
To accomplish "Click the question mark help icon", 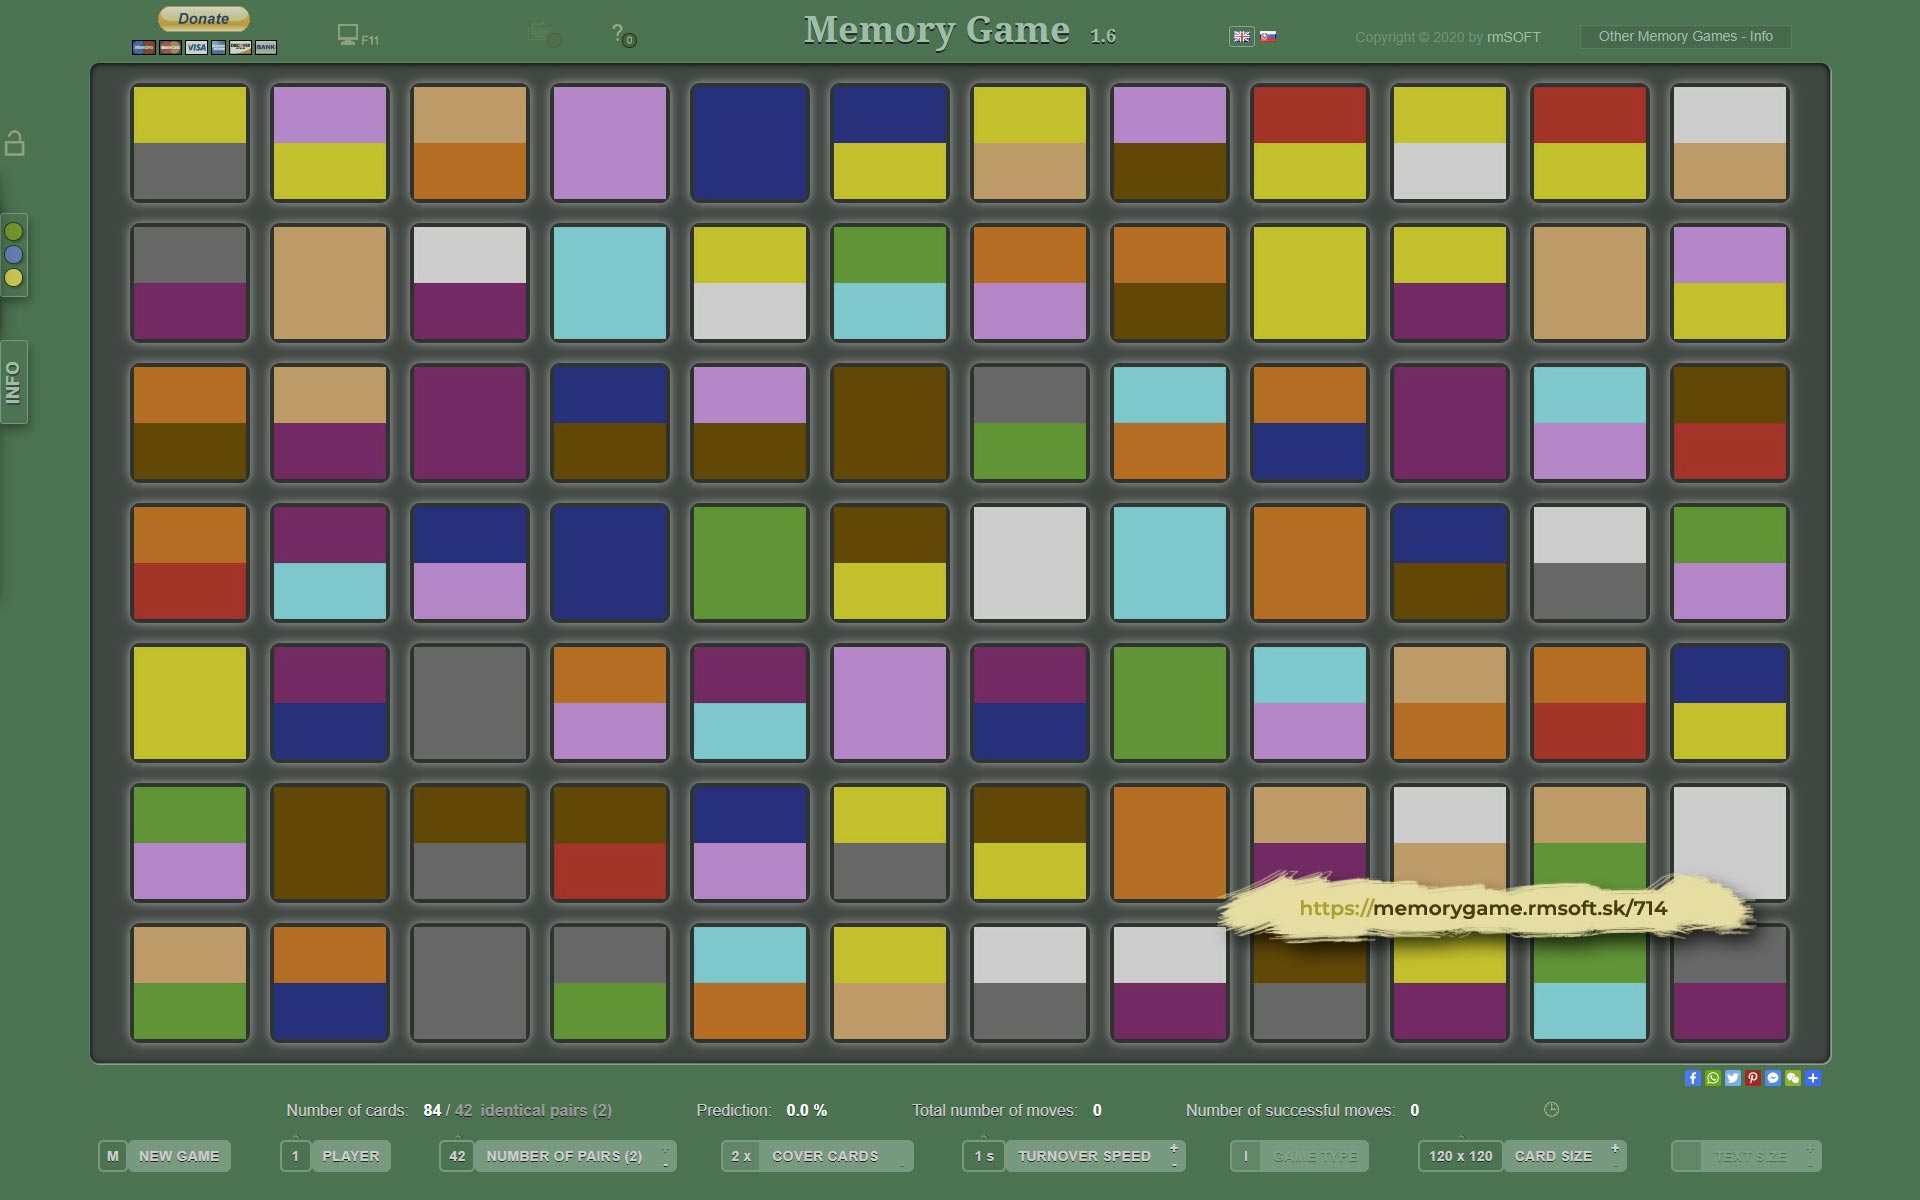I will coord(618,33).
